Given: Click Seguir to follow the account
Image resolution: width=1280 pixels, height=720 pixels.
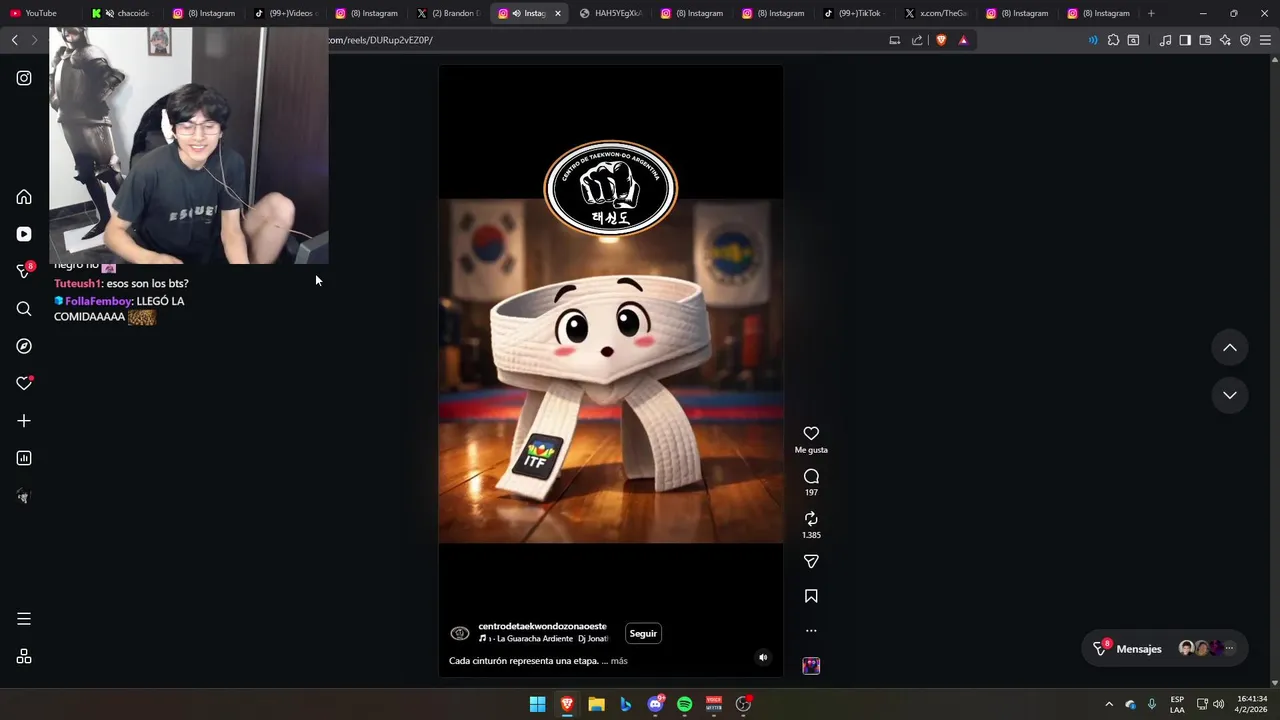Looking at the screenshot, I should point(643,633).
